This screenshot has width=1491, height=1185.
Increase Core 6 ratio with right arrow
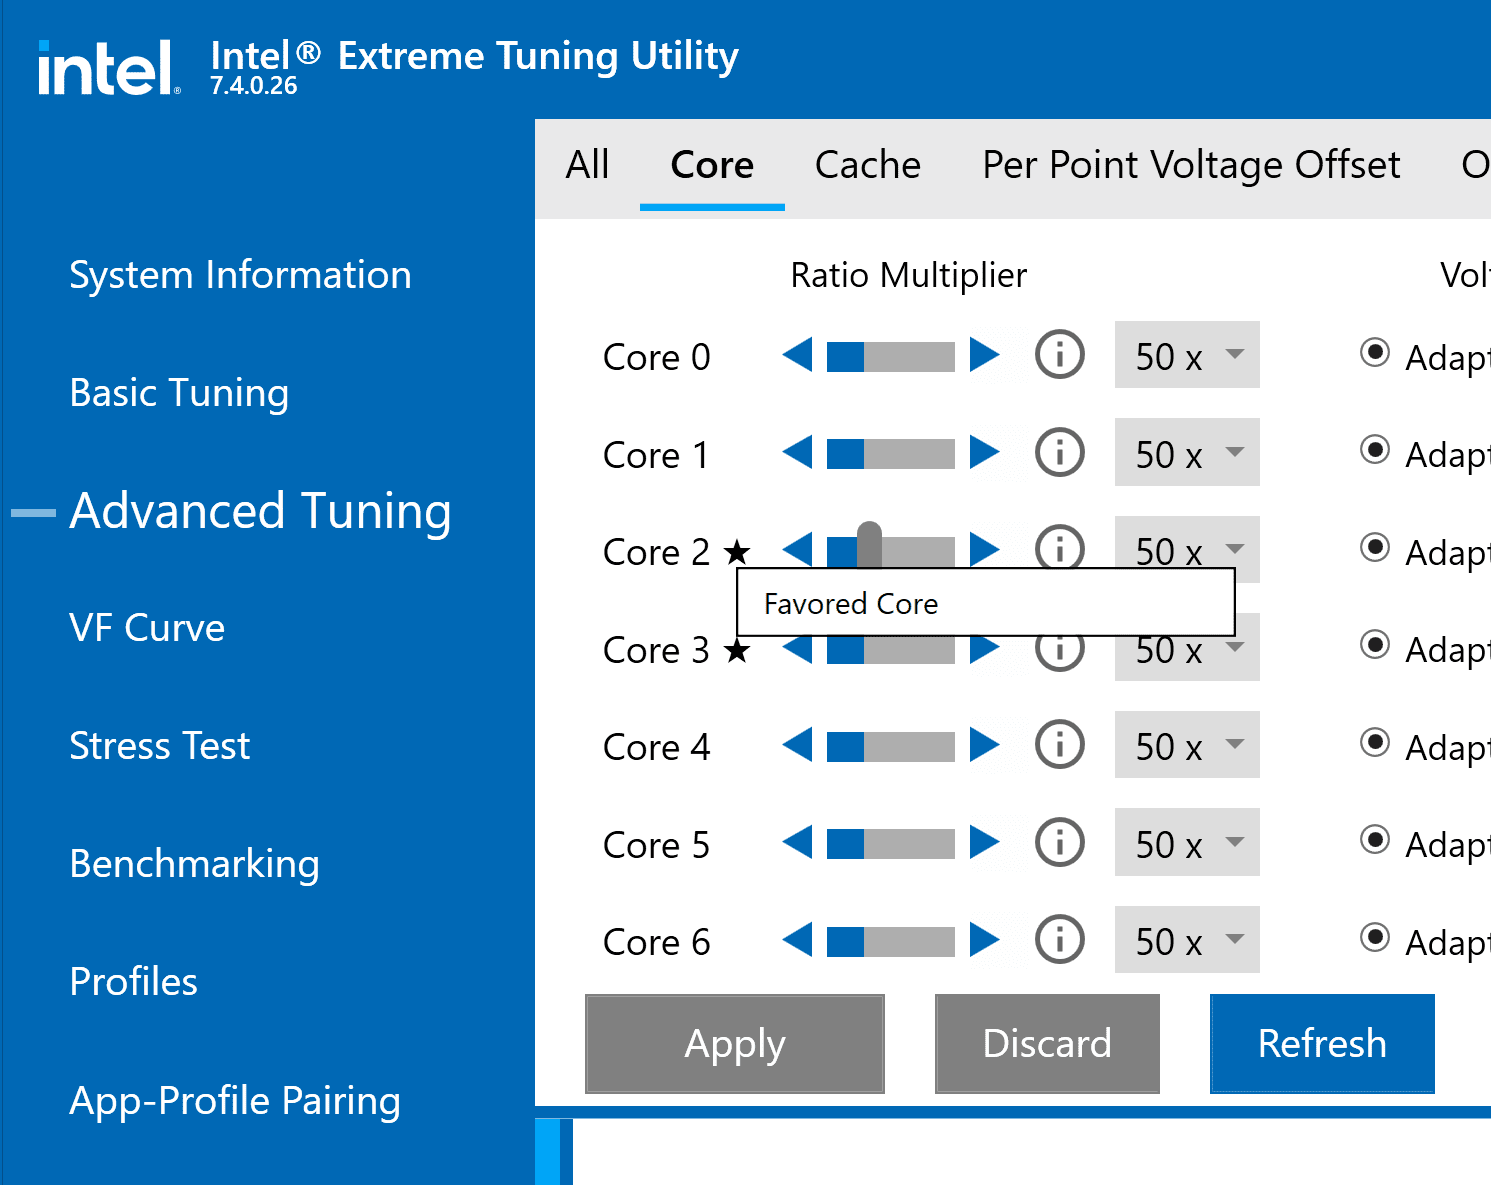985,940
